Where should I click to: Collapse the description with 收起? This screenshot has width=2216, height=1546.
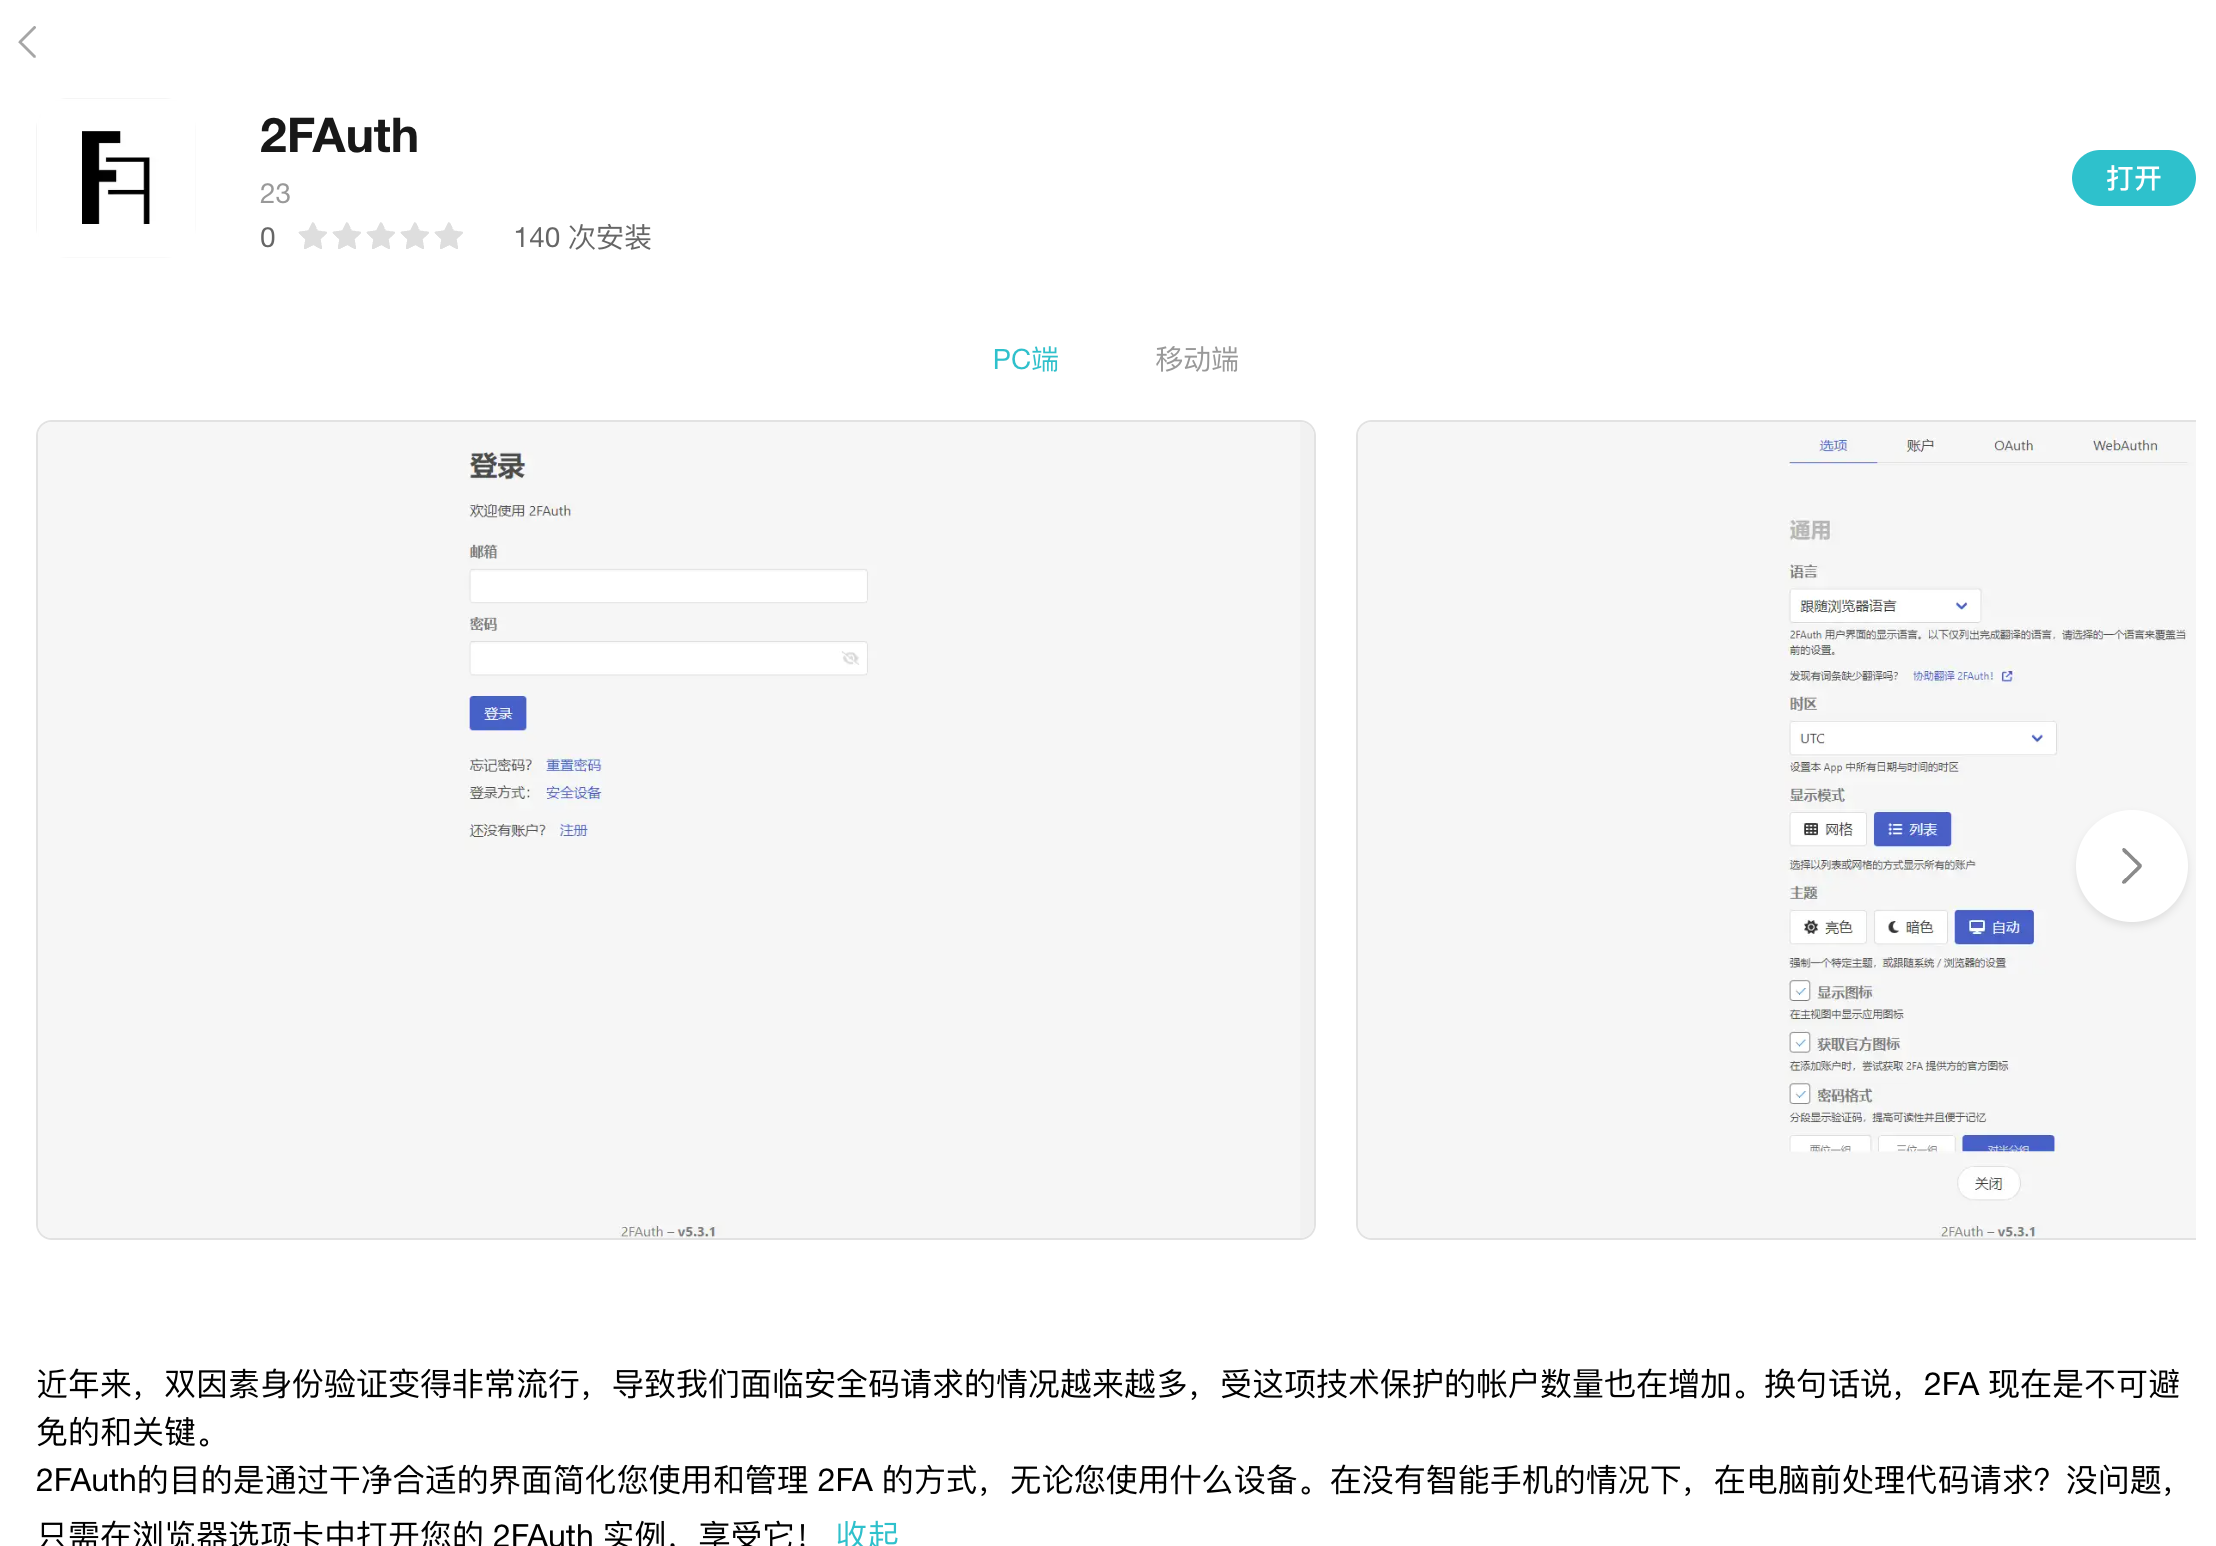click(x=867, y=1532)
